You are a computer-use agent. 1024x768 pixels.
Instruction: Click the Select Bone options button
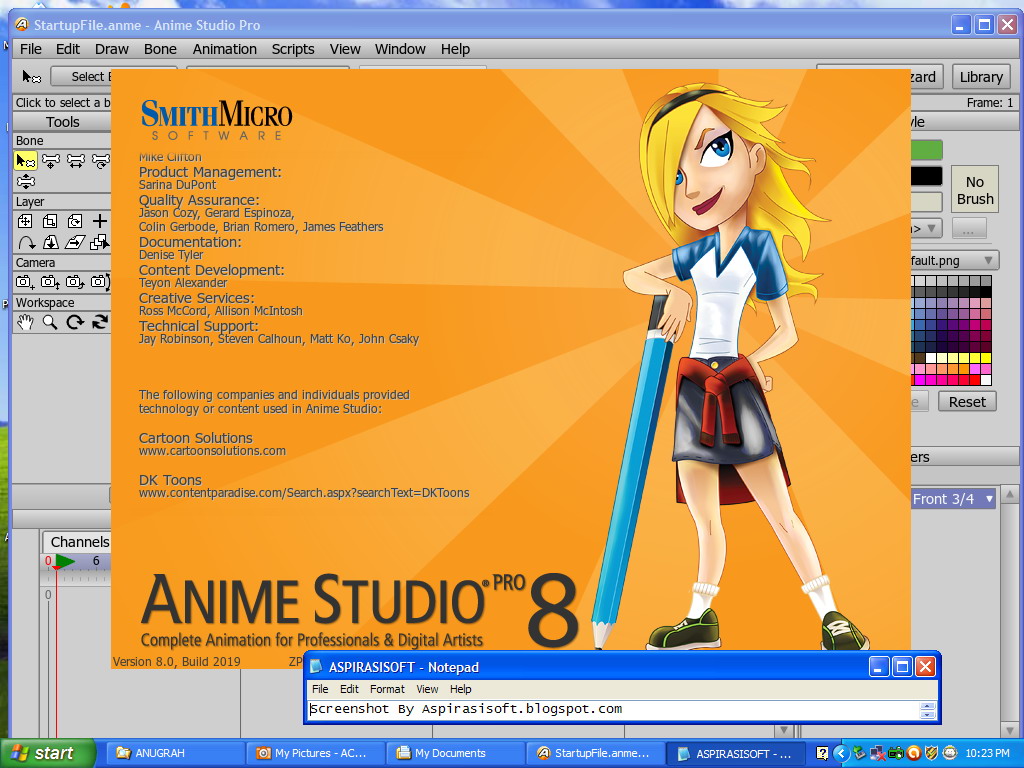[x=81, y=77]
